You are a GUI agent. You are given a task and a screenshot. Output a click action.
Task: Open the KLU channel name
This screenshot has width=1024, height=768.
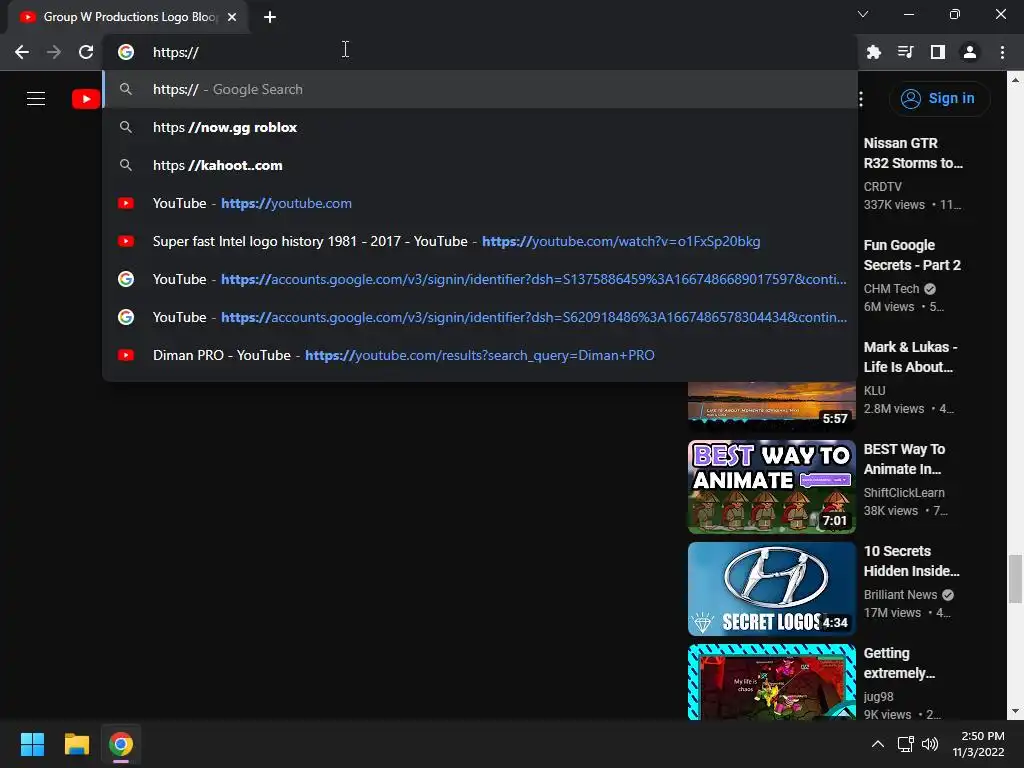(874, 391)
